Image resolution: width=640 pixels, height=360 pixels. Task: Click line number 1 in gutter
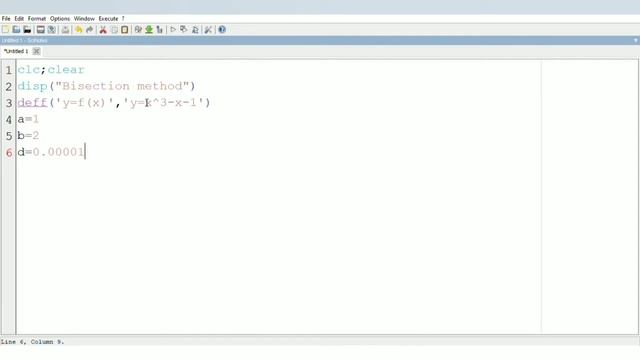(9, 70)
